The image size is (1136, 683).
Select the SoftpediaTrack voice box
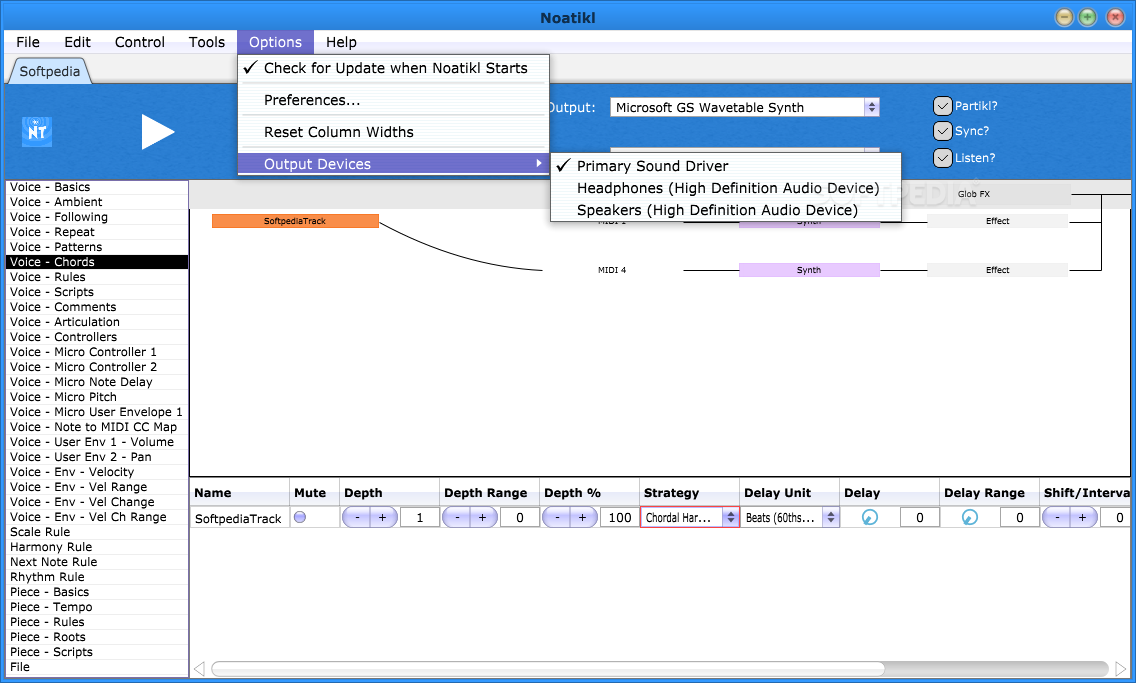pos(295,221)
